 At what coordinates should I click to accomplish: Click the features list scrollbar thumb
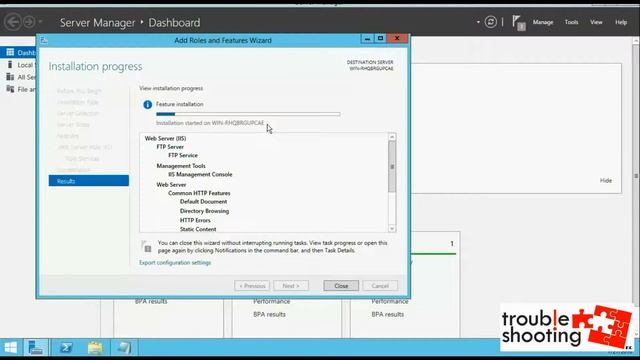pyautogui.click(x=392, y=167)
